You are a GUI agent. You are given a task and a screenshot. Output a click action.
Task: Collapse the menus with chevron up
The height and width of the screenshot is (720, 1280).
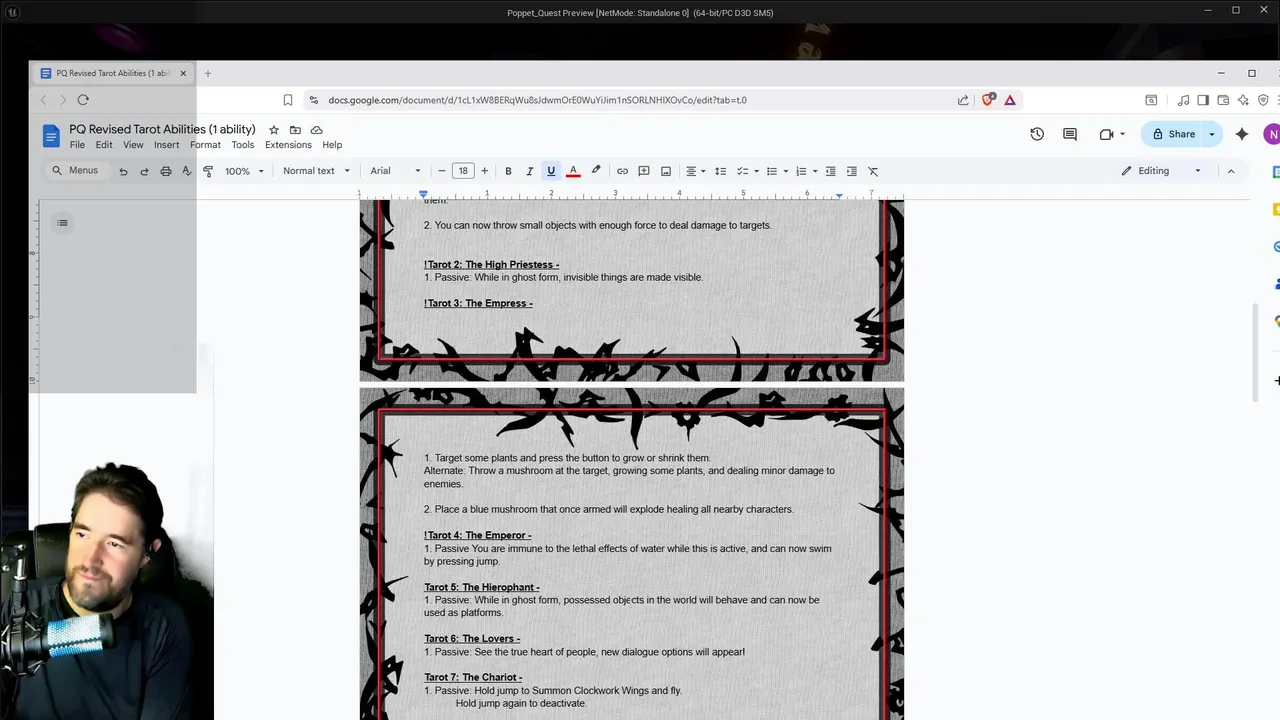1231,171
